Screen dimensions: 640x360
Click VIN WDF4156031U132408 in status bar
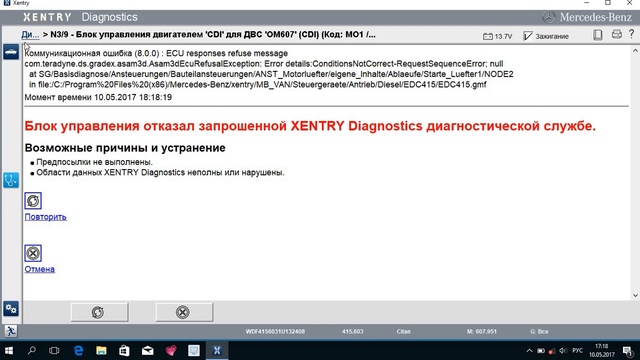click(275, 331)
